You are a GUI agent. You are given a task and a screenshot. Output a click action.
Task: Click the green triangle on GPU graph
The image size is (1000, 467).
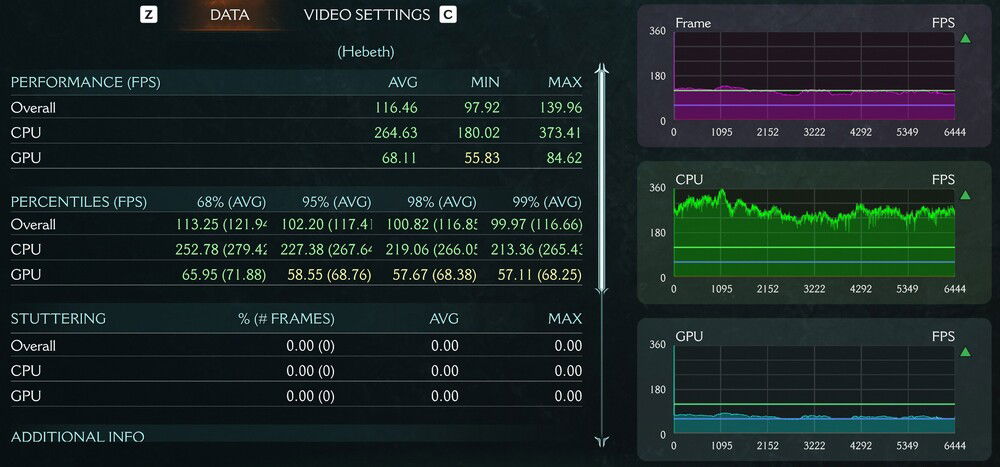pos(965,352)
